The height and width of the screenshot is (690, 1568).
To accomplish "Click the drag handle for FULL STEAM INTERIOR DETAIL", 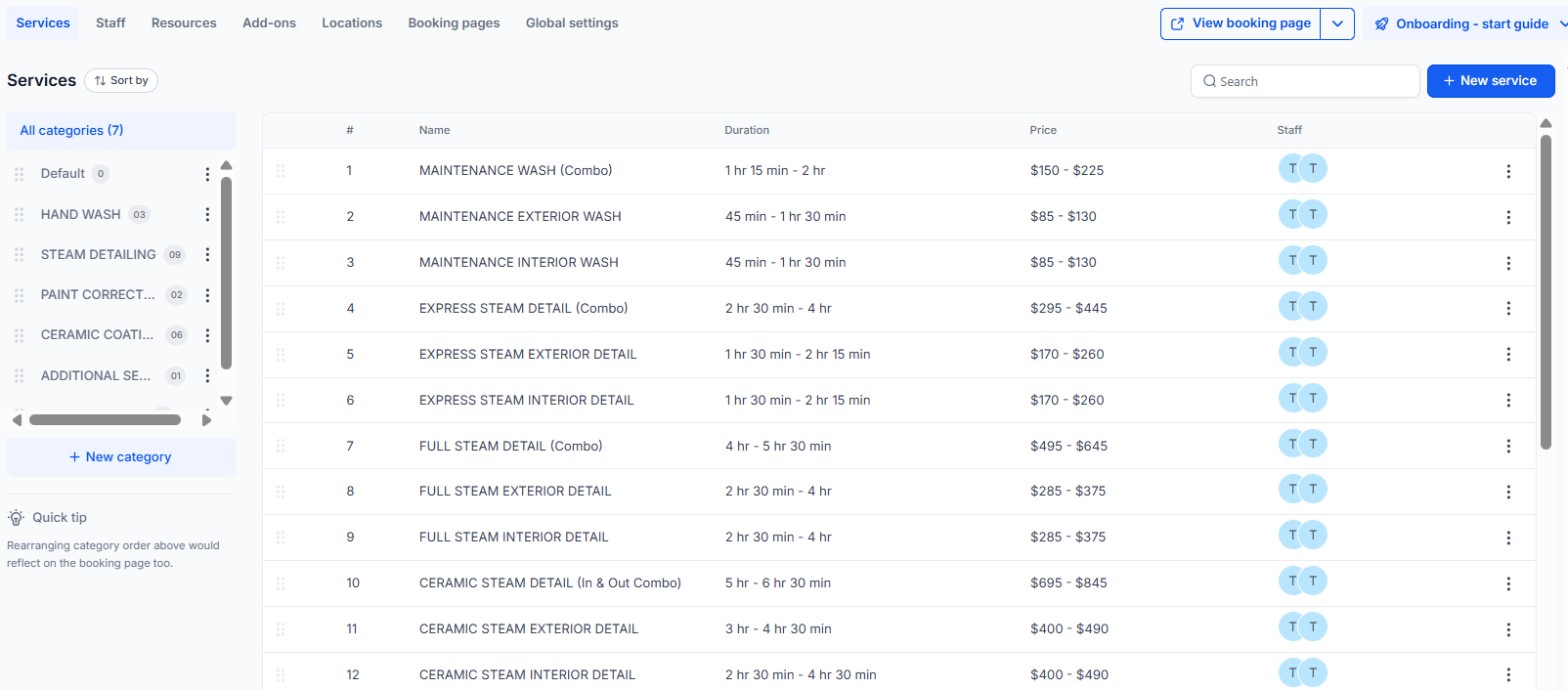I will coord(280,537).
